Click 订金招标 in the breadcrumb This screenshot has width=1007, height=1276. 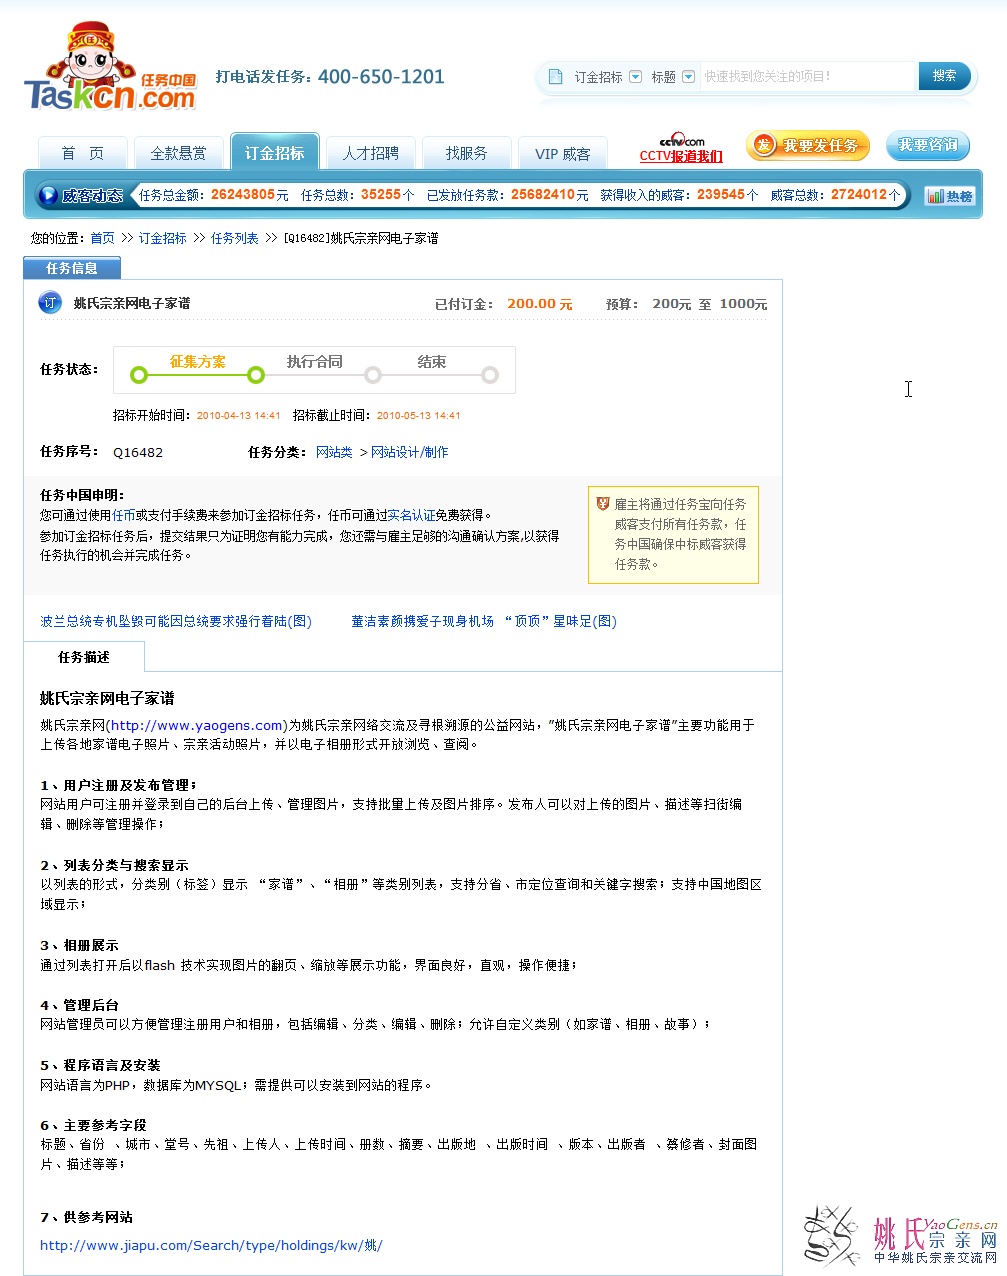(162, 238)
